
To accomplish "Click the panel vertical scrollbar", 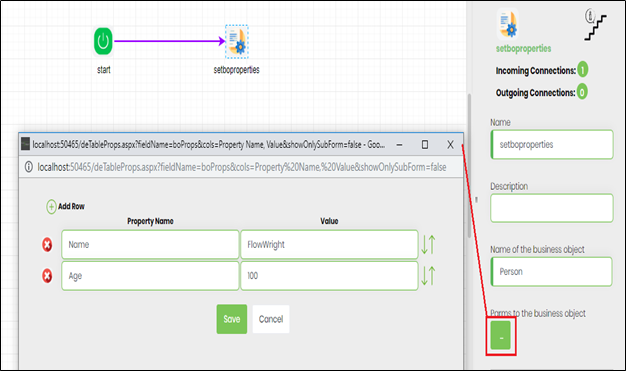I will pyautogui.click(x=470, y=166).
